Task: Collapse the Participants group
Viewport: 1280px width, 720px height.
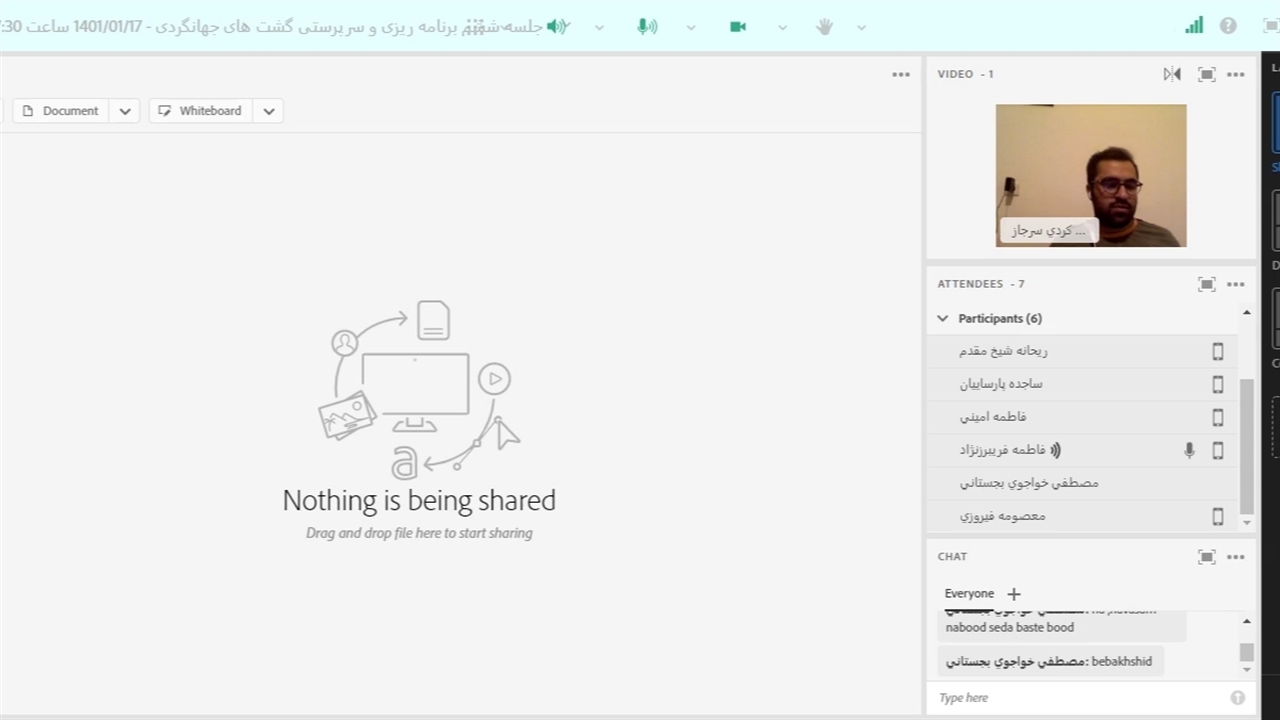Action: pos(942,318)
